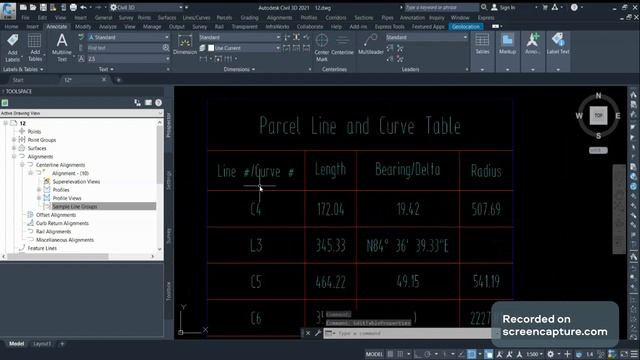The height and width of the screenshot is (360, 640).
Task: Open the Parcels menu
Action: pos(224,18)
